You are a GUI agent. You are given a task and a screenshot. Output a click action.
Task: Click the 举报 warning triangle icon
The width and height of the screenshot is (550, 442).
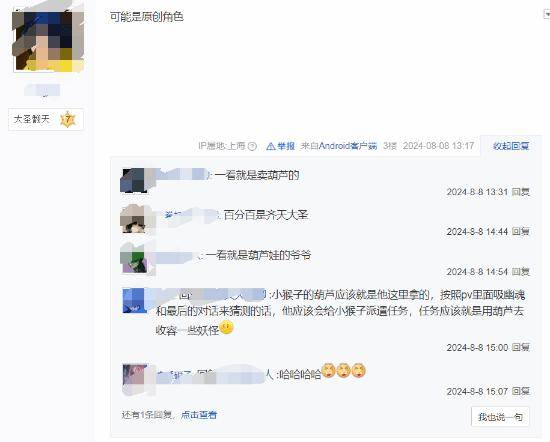tap(270, 146)
